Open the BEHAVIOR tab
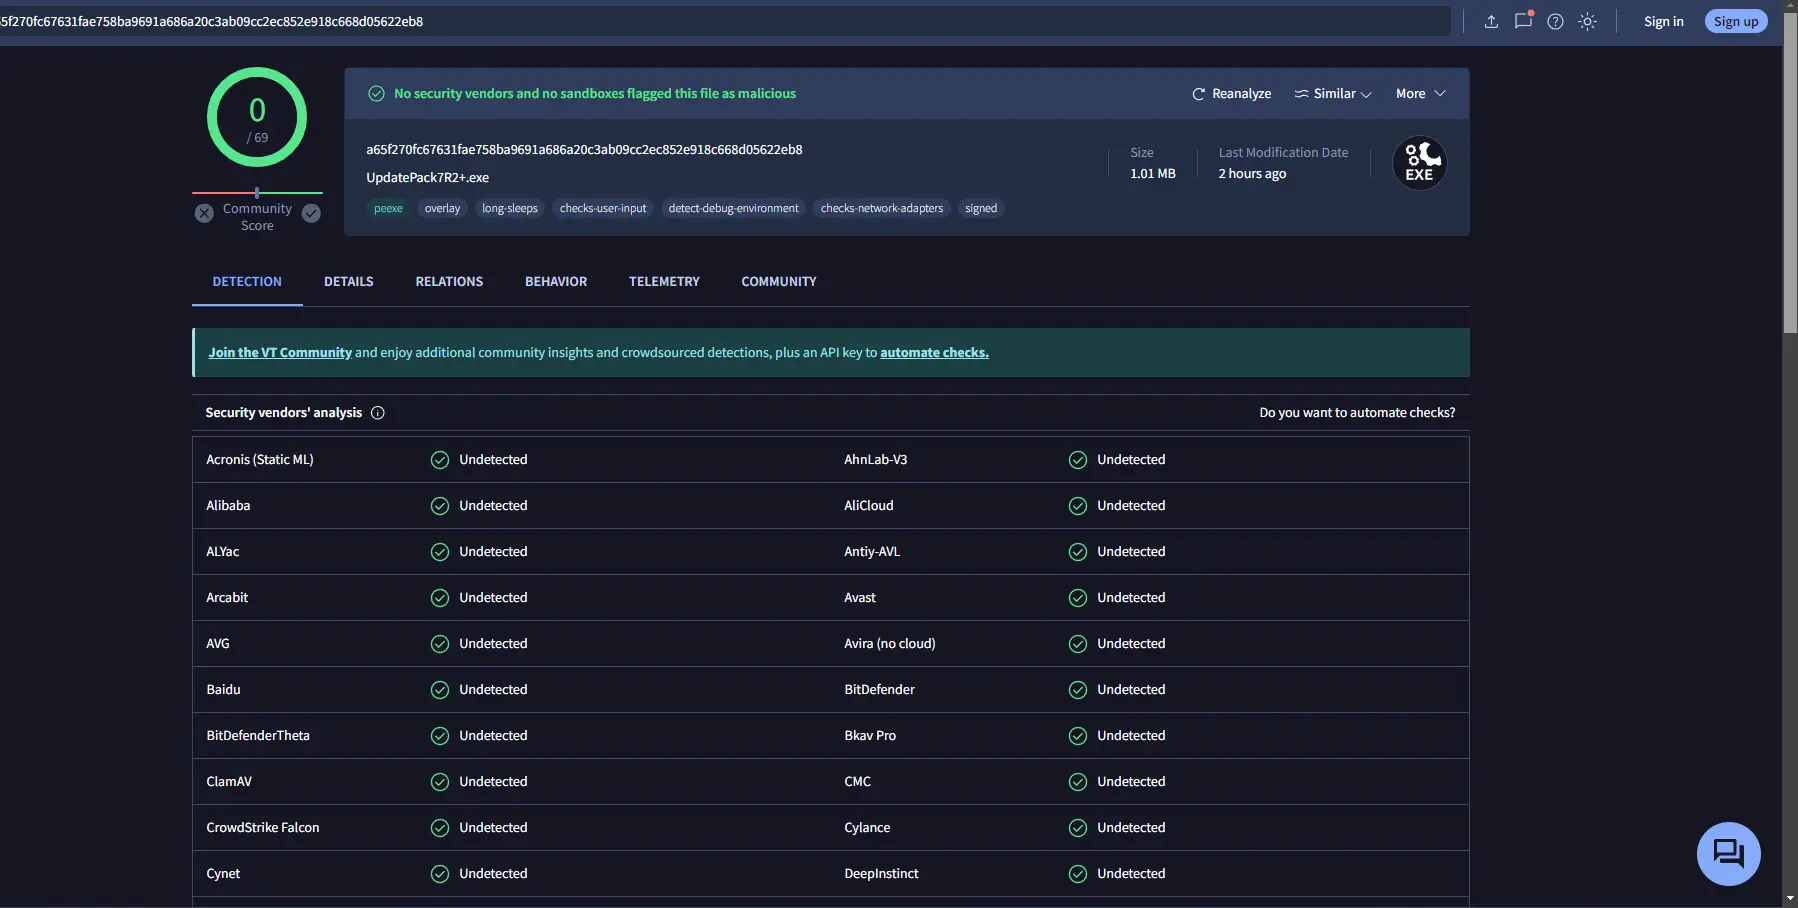The image size is (1798, 908). point(556,282)
